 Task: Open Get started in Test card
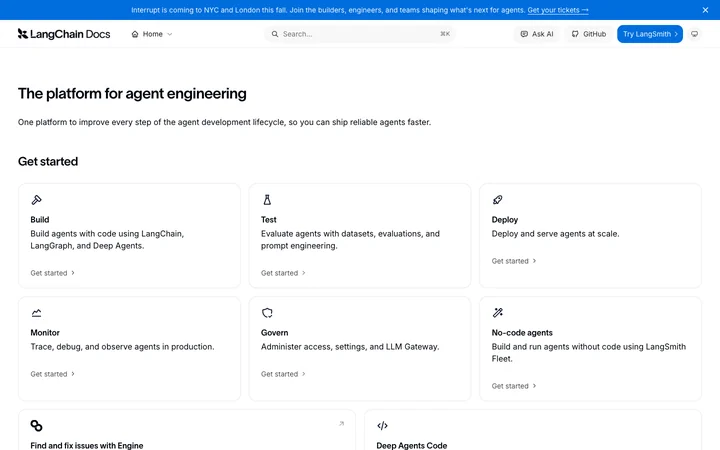point(283,273)
